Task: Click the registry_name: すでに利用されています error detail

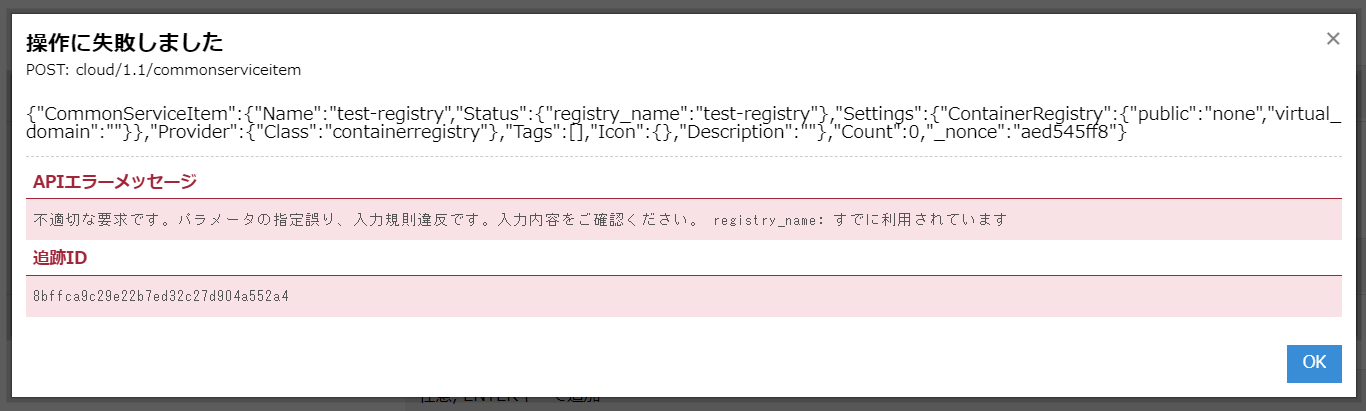Action: click(859, 219)
